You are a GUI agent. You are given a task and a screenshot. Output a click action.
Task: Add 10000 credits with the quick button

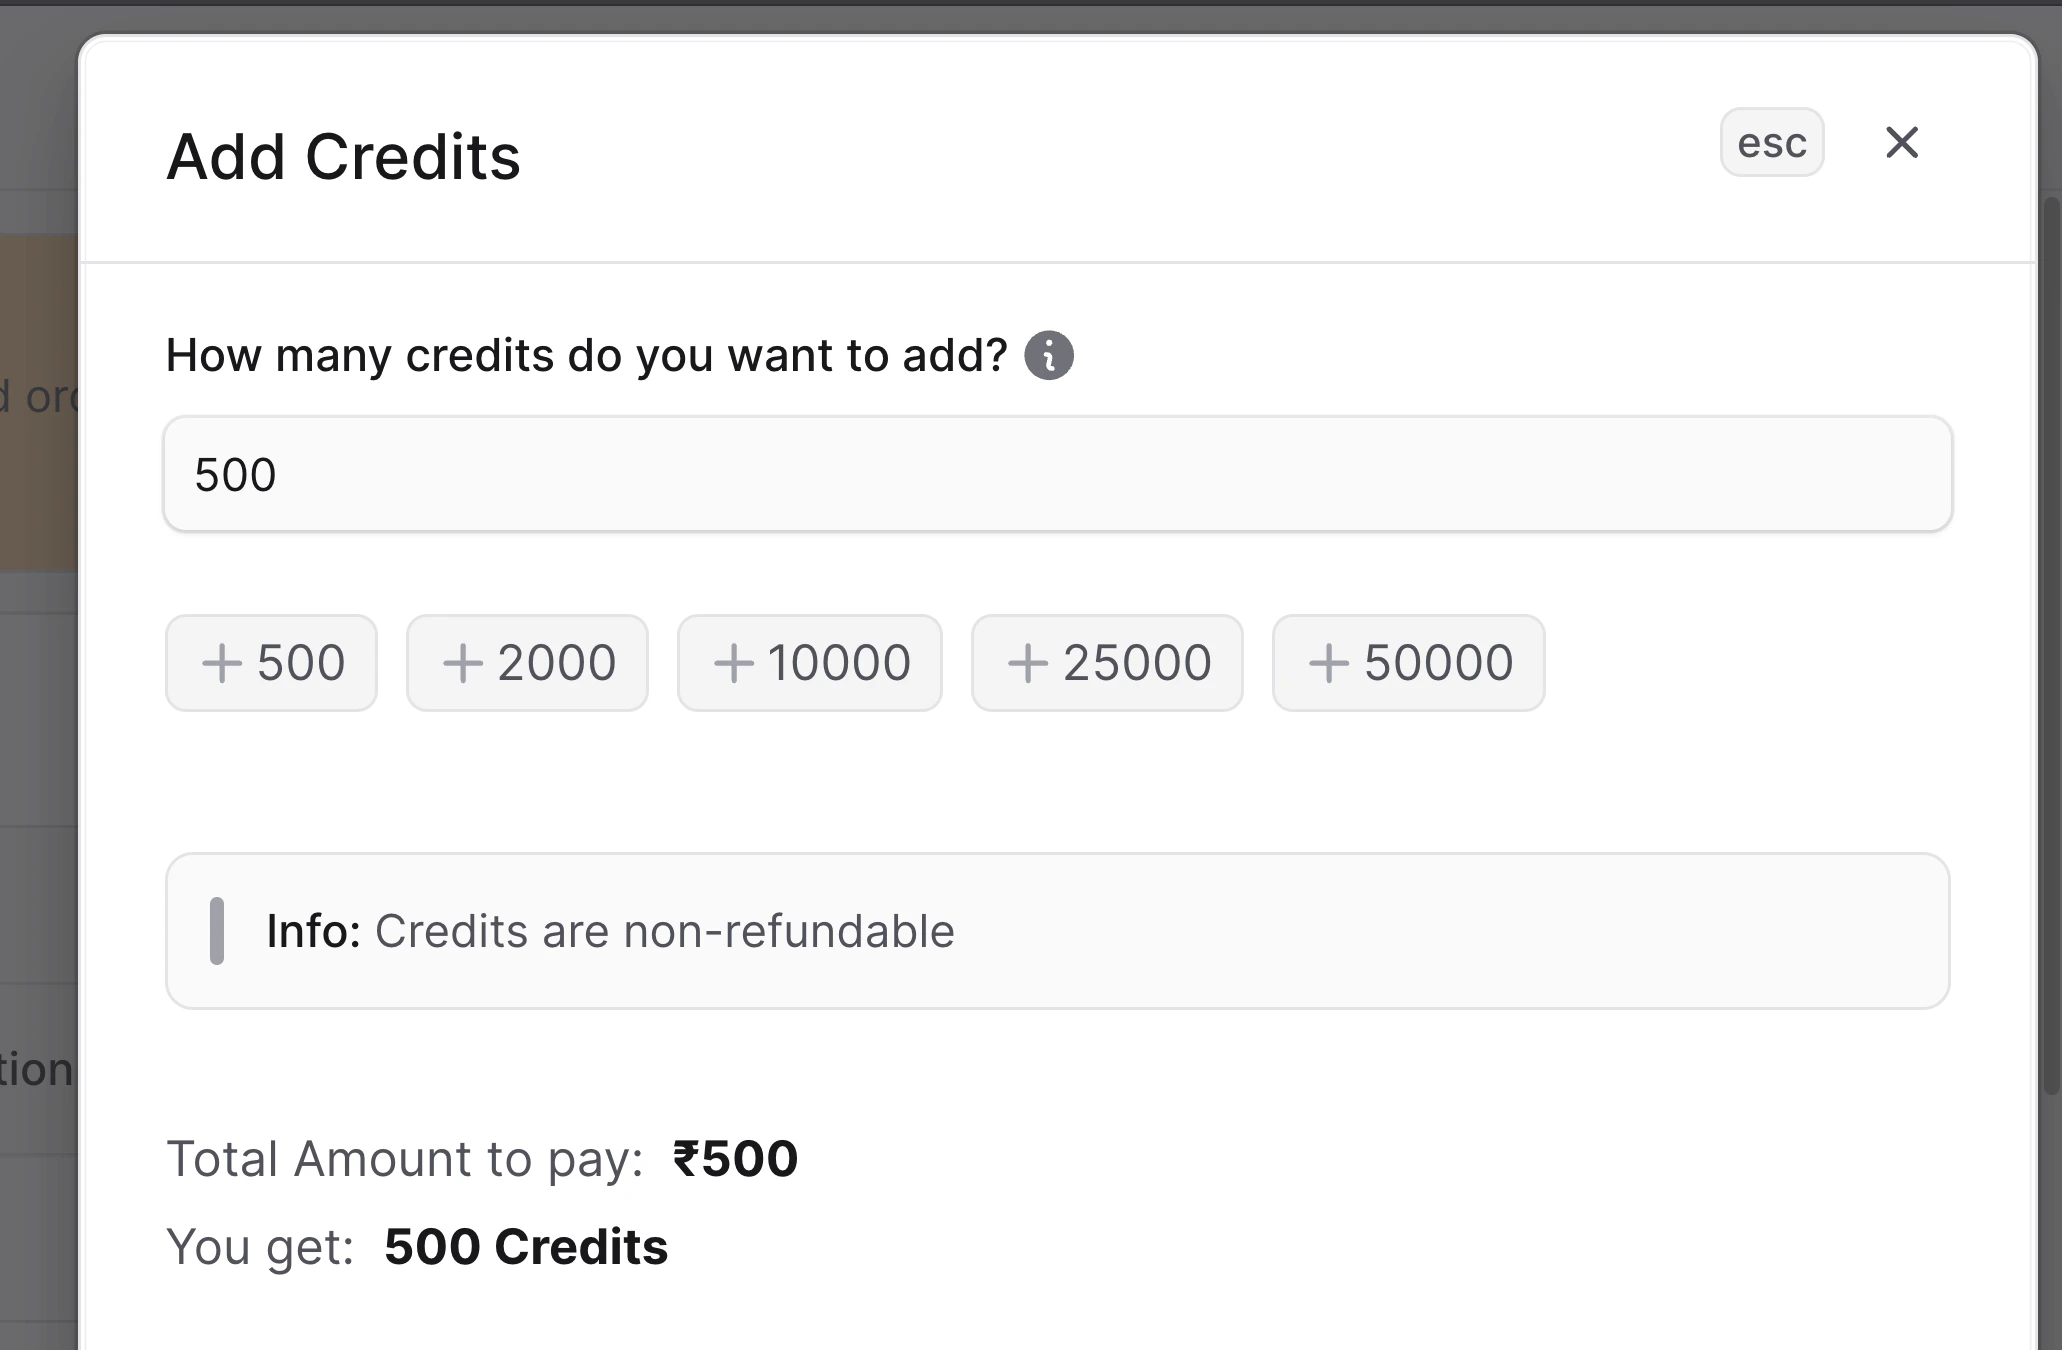pos(809,662)
